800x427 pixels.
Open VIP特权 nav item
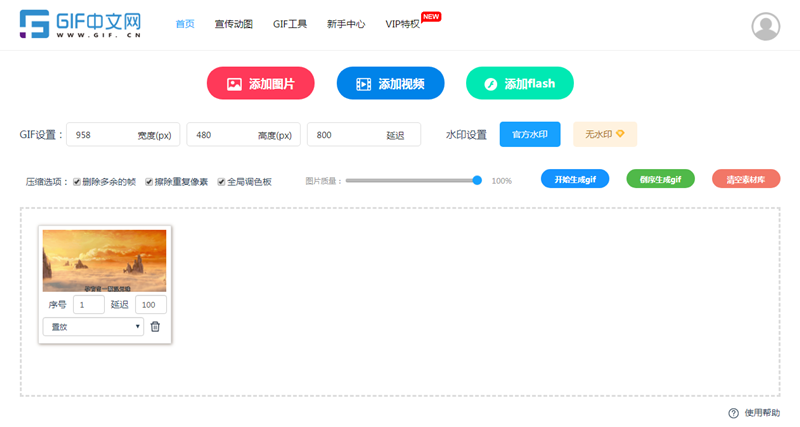[403, 24]
